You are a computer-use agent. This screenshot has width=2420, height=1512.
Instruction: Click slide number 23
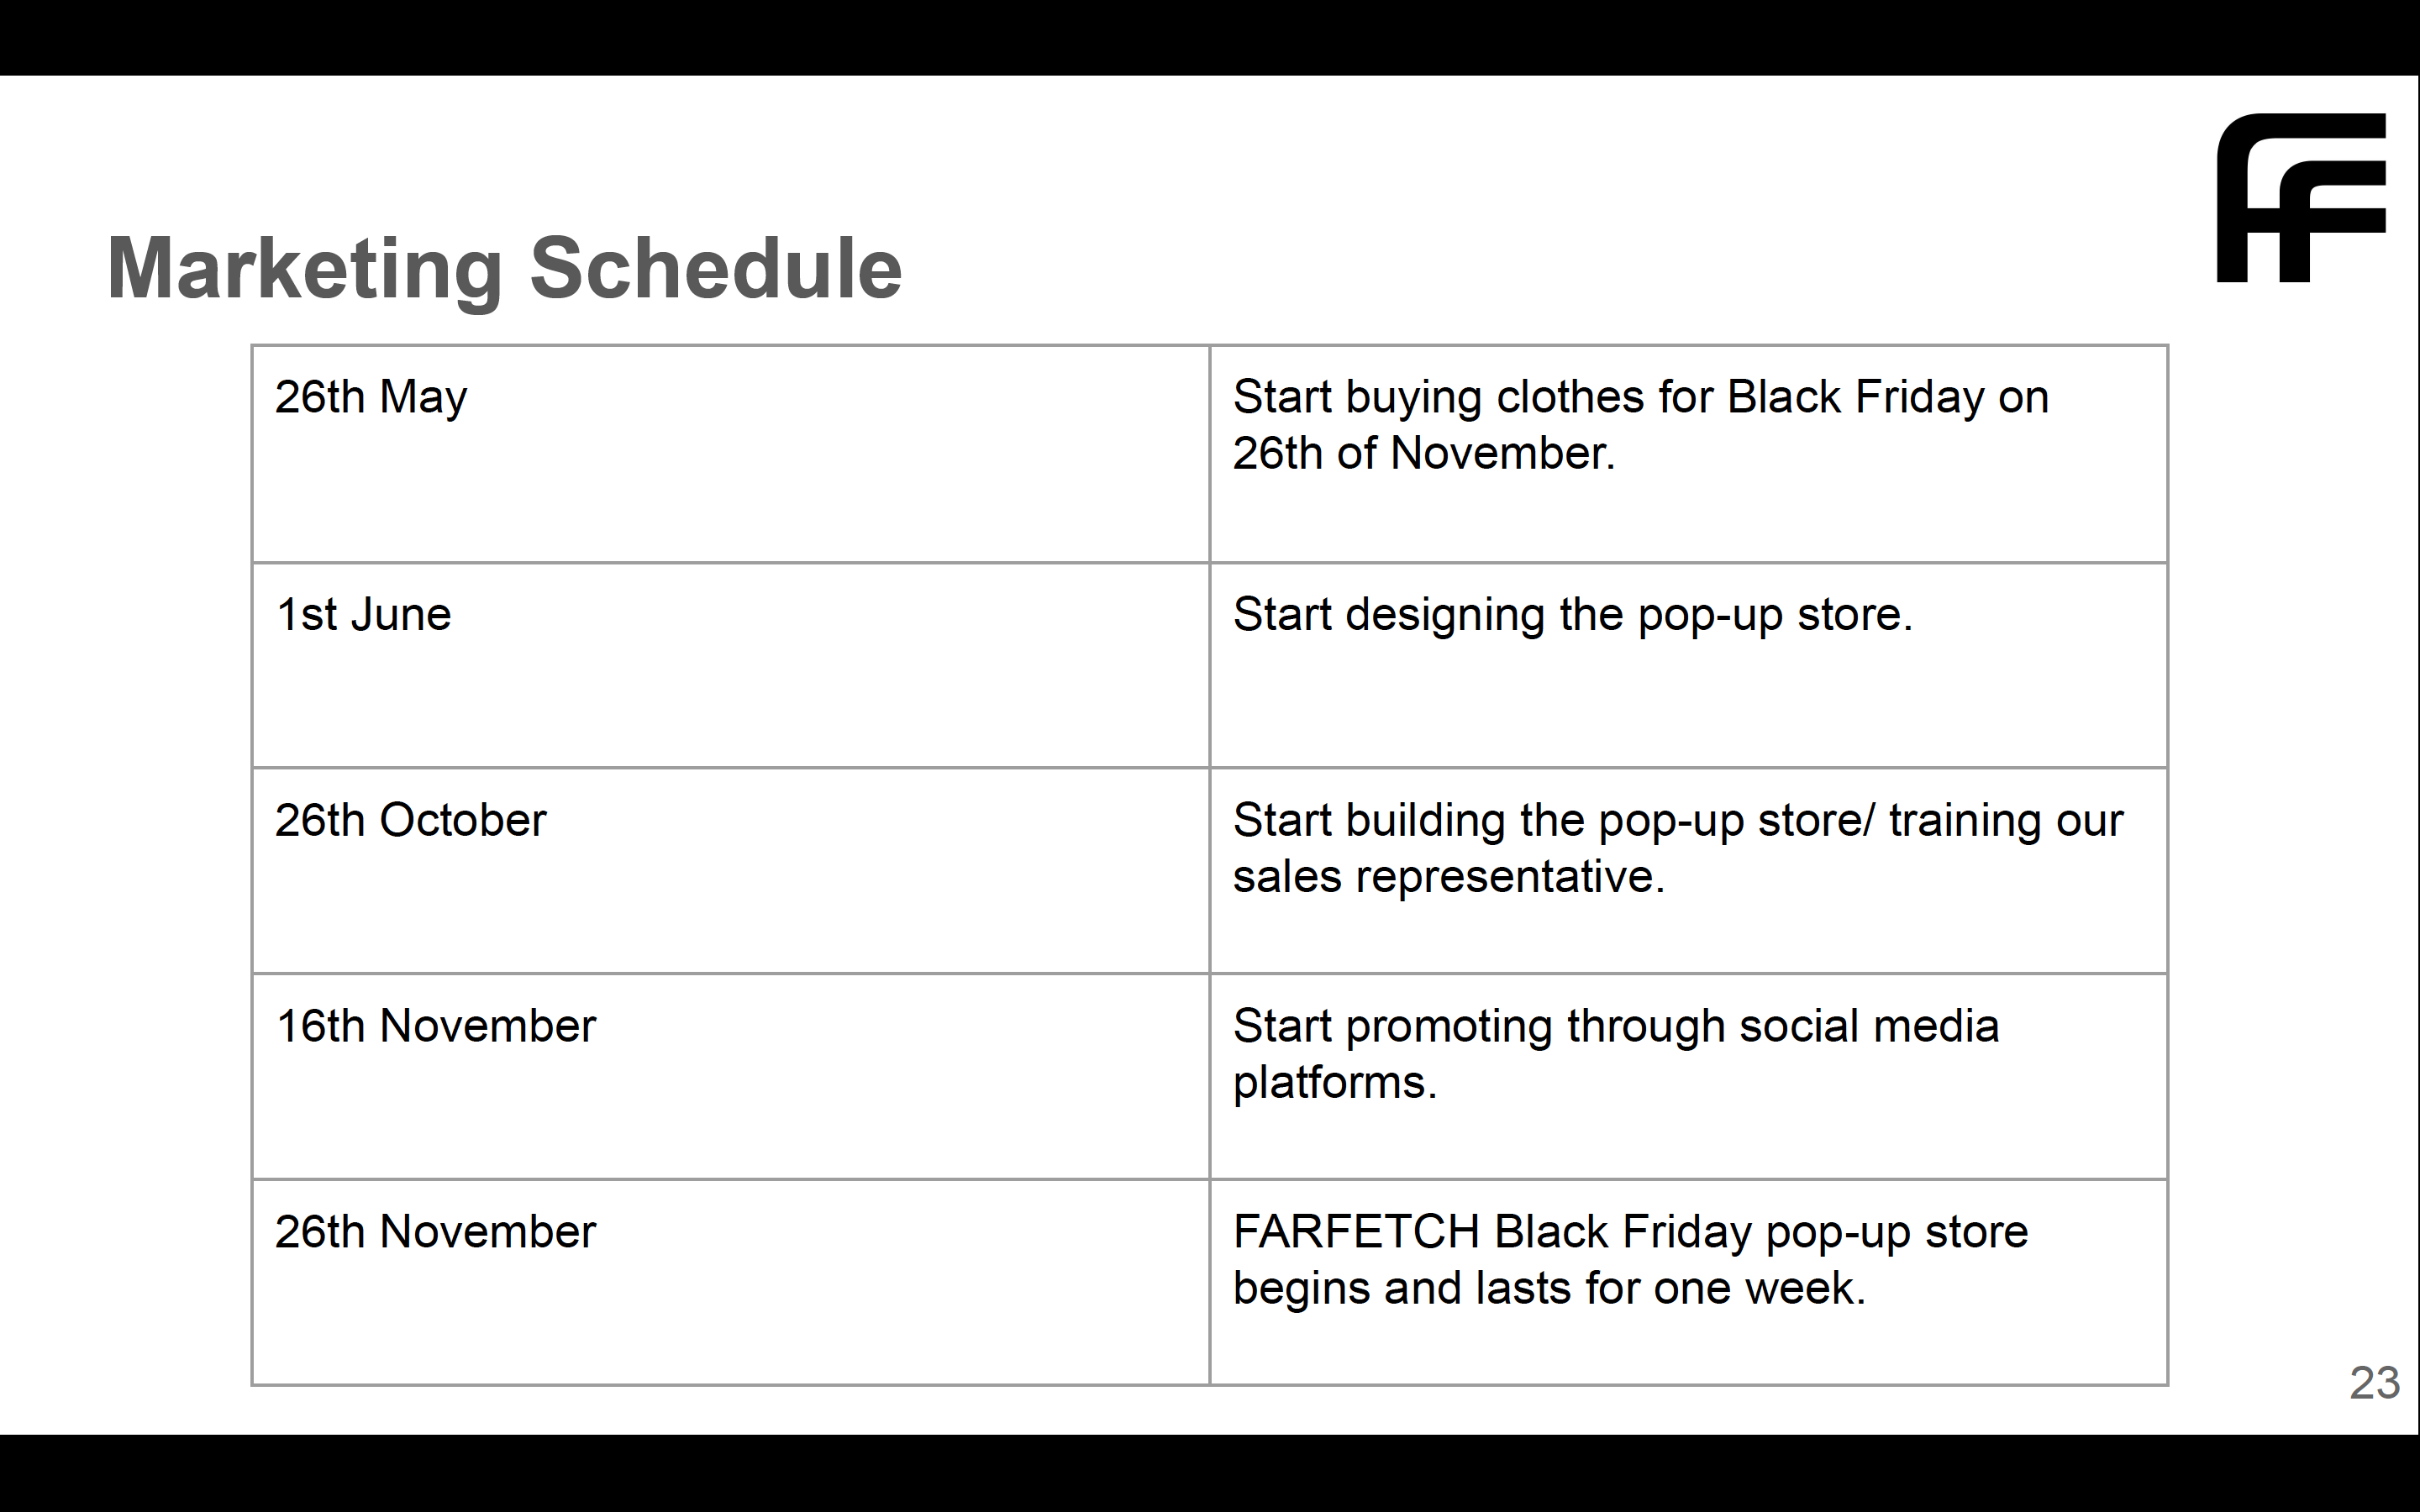[x=2374, y=1383]
